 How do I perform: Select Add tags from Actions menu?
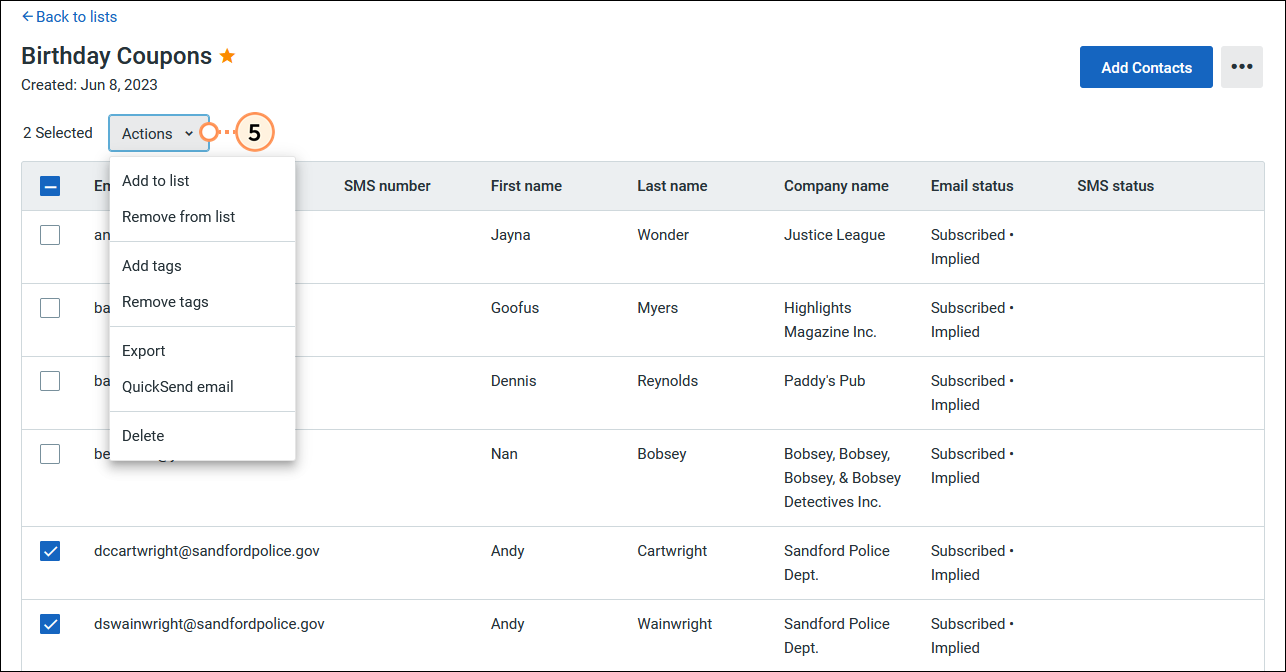tap(151, 265)
